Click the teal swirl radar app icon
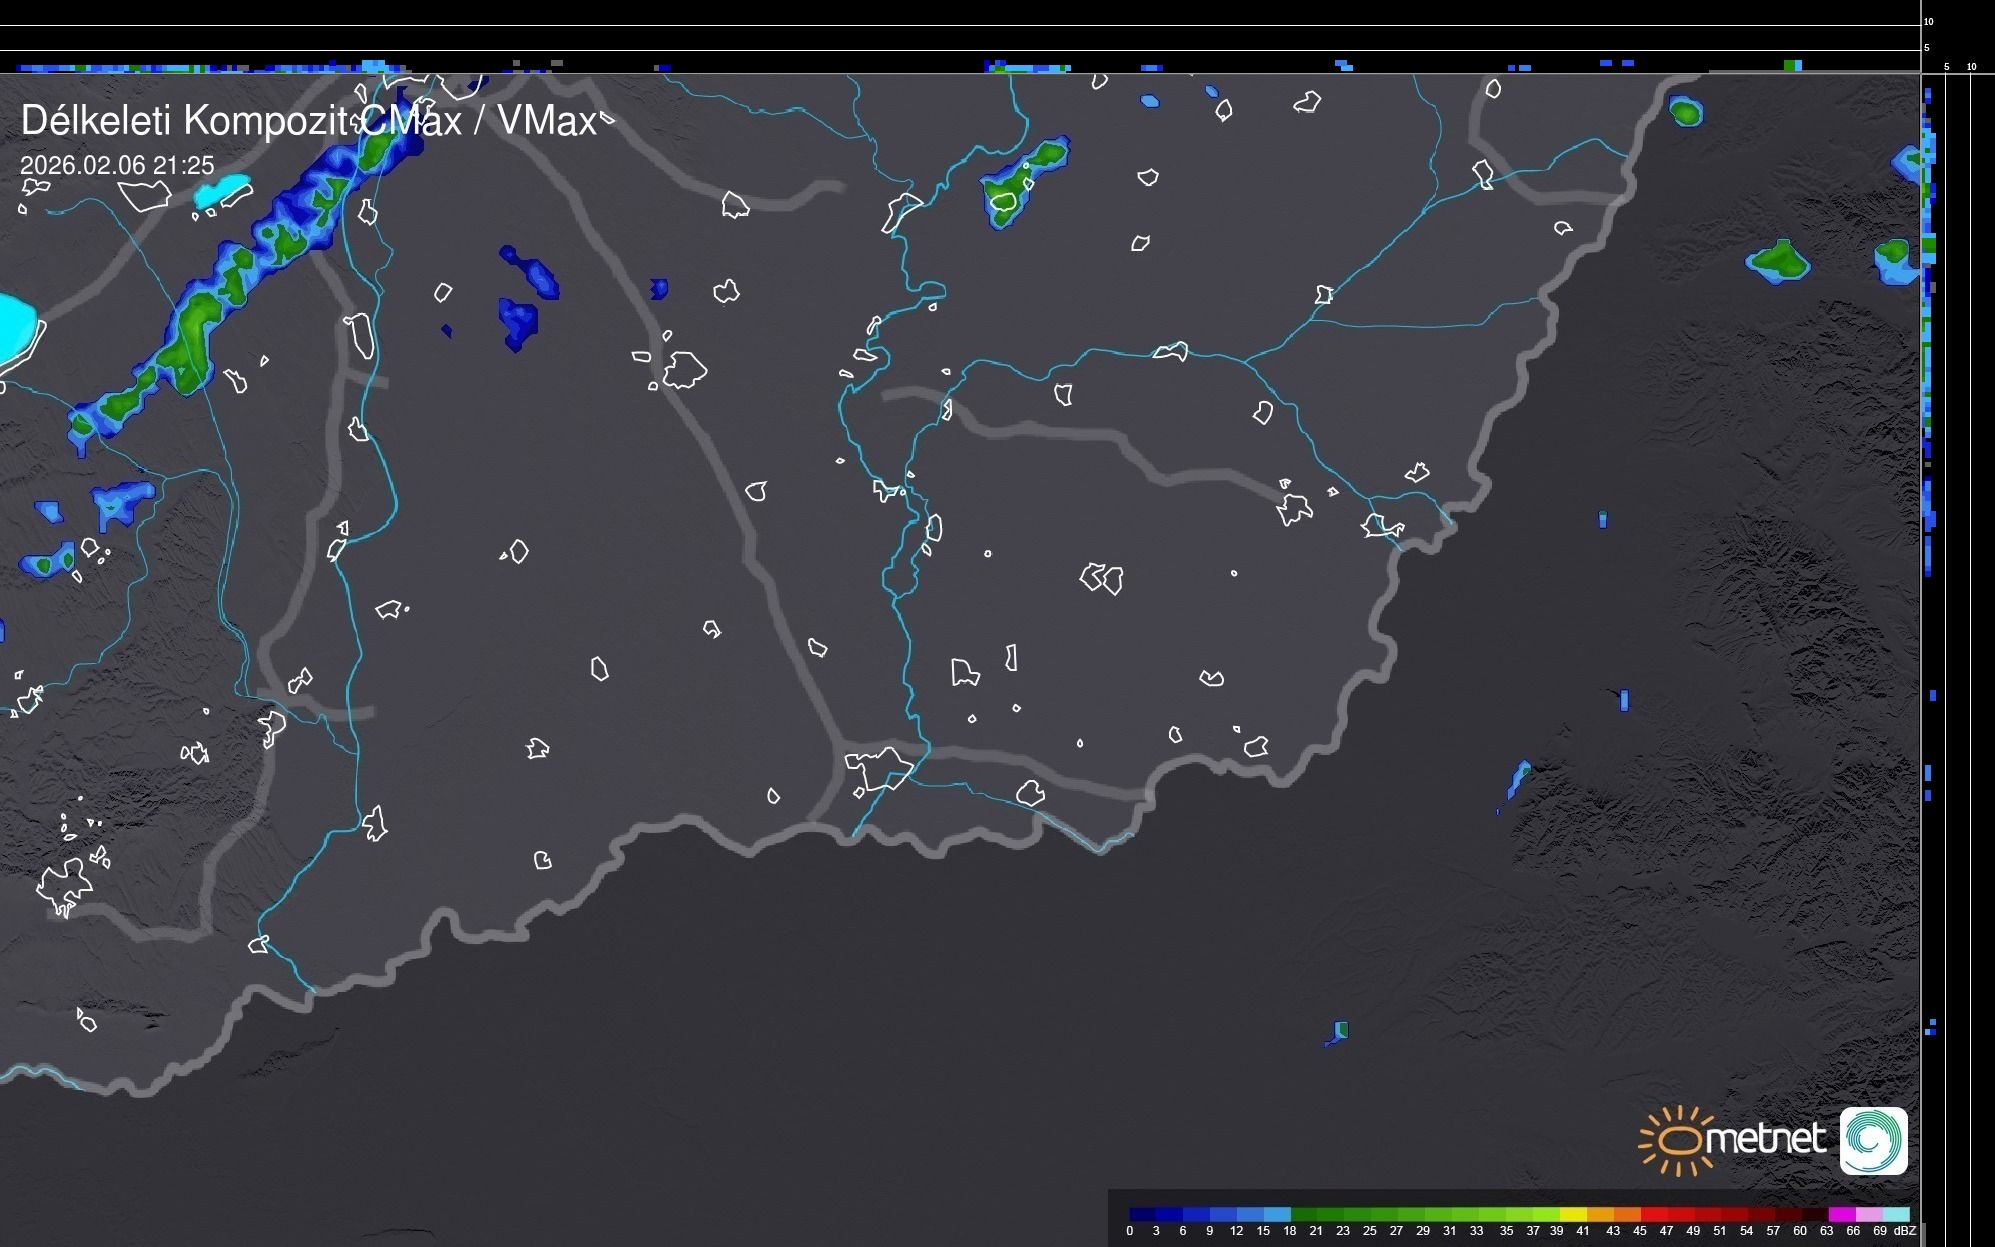 coord(1873,1140)
